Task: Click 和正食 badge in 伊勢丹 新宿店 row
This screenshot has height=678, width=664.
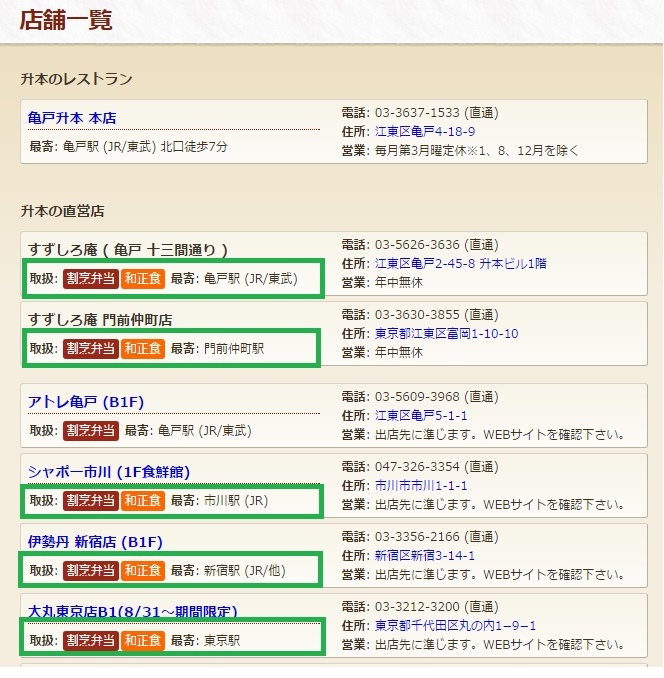Action: click(143, 571)
